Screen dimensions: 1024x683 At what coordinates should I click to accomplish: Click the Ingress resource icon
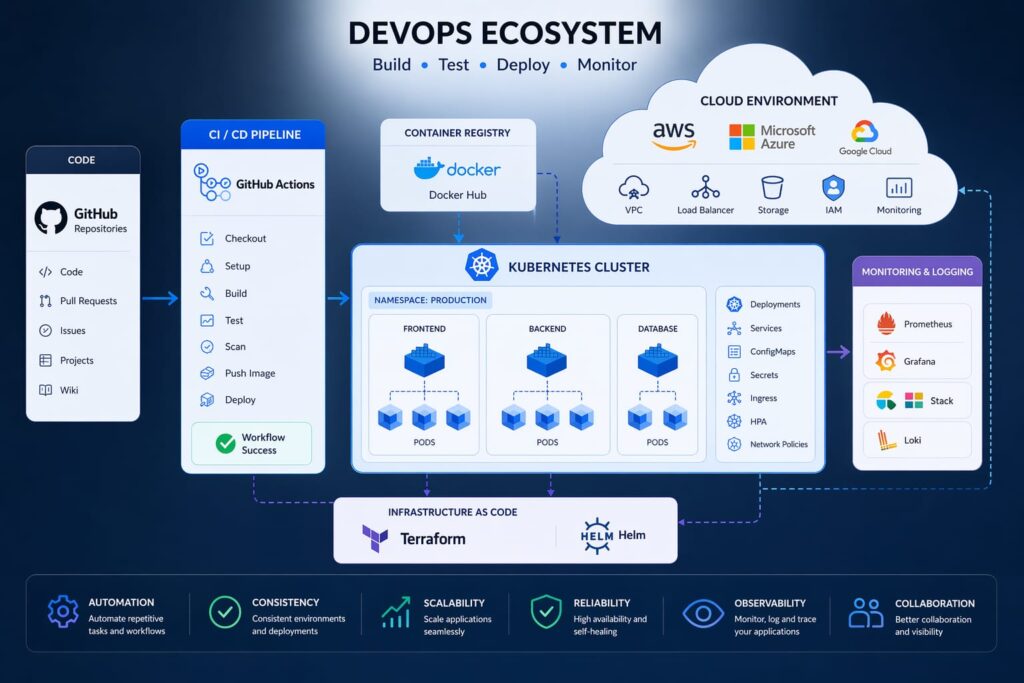734,398
